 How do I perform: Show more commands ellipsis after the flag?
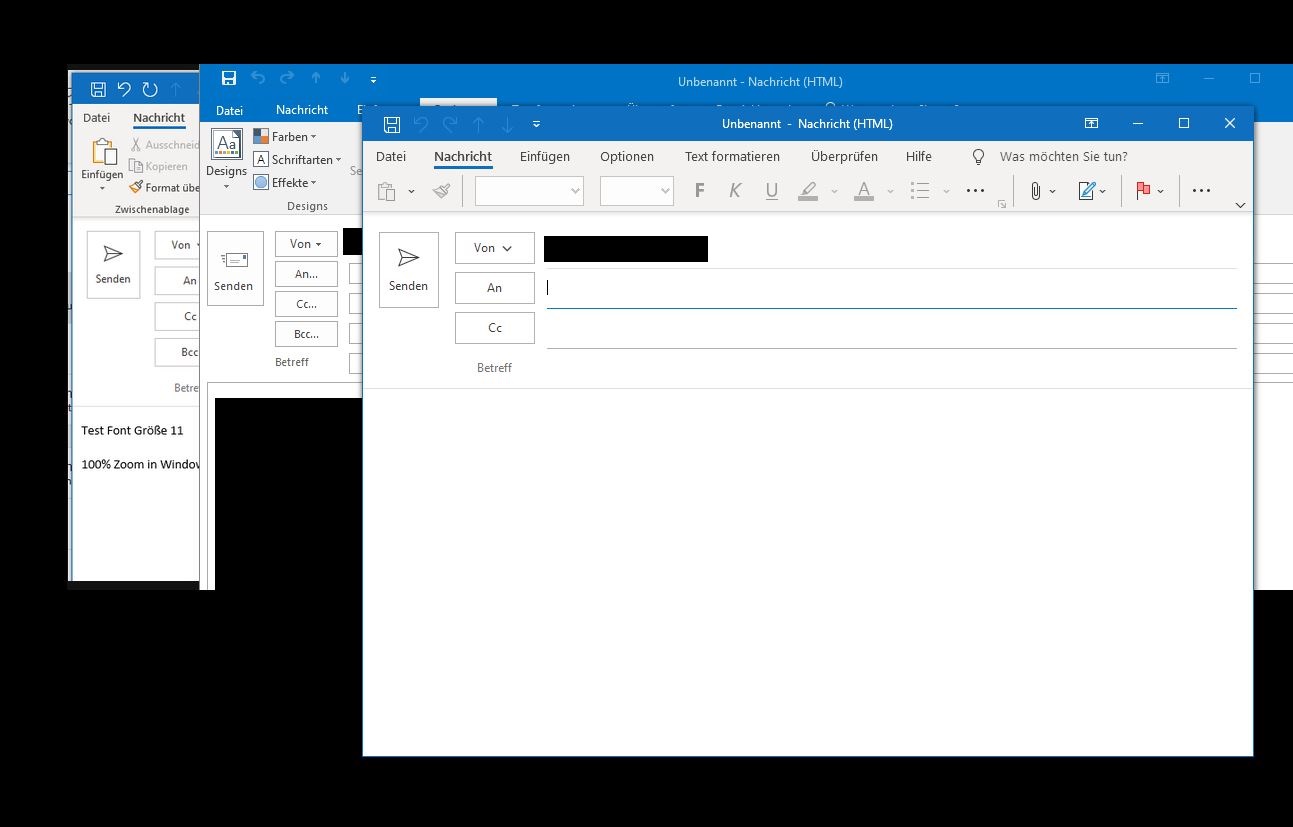pos(1202,191)
